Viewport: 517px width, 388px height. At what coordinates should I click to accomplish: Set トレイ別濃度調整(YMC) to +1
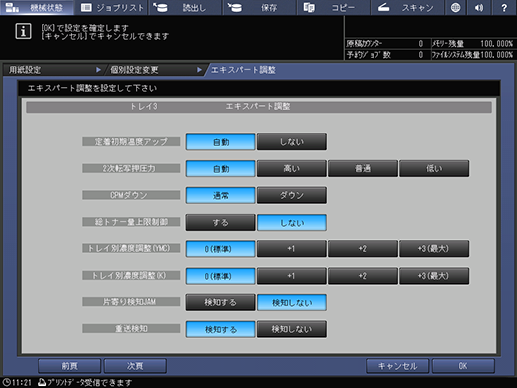[292, 249]
